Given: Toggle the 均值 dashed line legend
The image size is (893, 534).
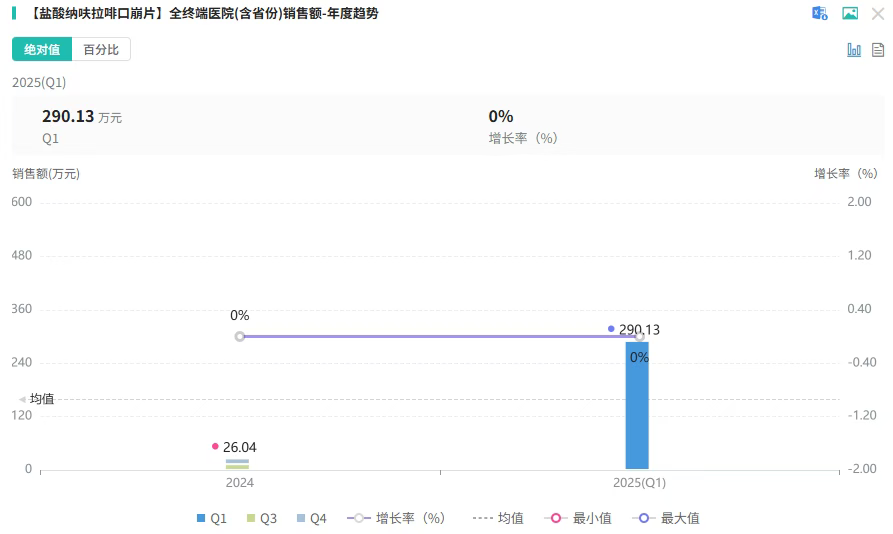Looking at the screenshot, I should [x=498, y=518].
